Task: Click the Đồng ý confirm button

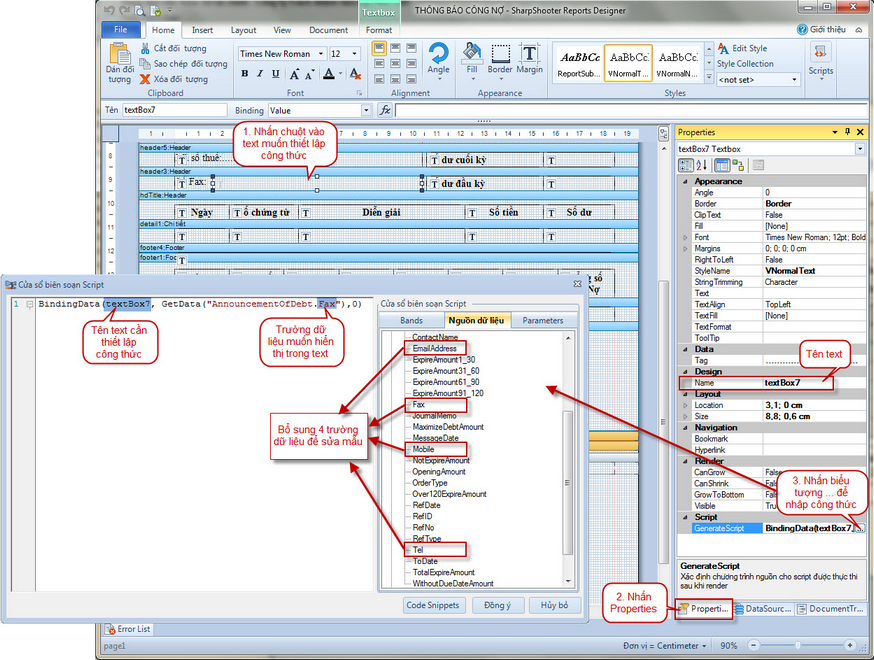Action: (x=497, y=605)
